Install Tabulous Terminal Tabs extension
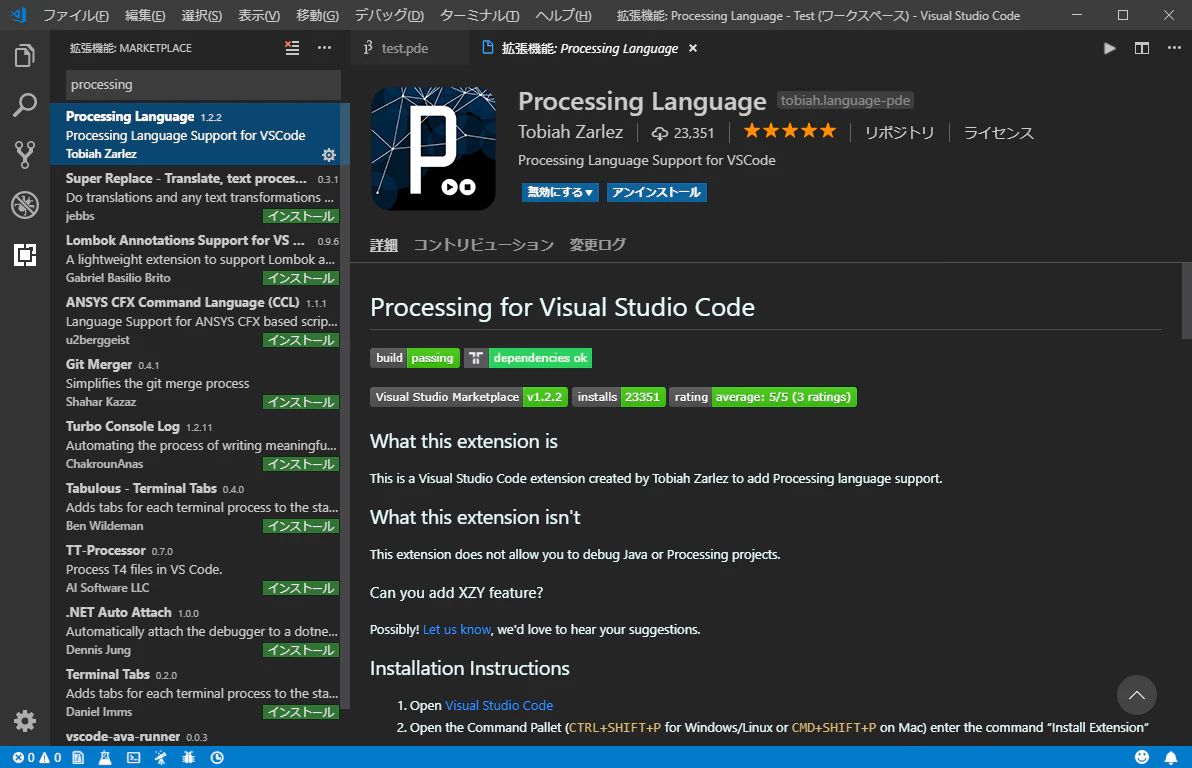This screenshot has height=768, width=1192. pyautogui.click(x=301, y=526)
